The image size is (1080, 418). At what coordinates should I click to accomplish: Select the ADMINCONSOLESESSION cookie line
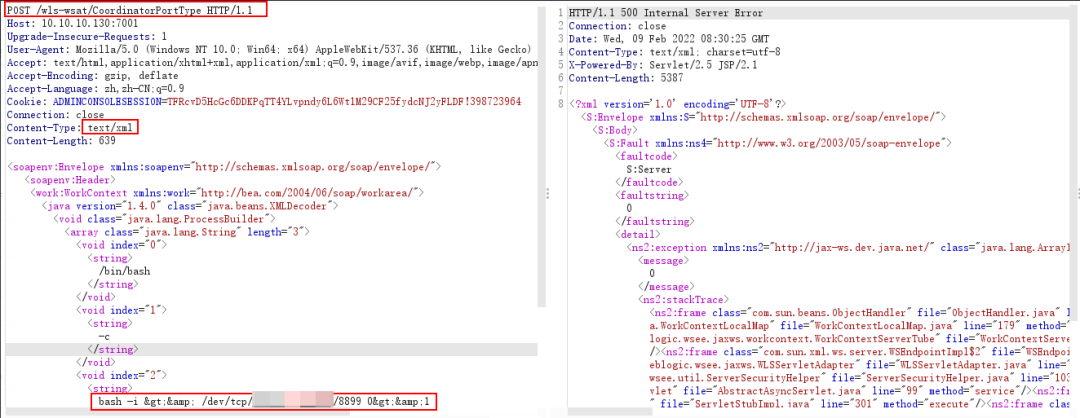point(264,101)
